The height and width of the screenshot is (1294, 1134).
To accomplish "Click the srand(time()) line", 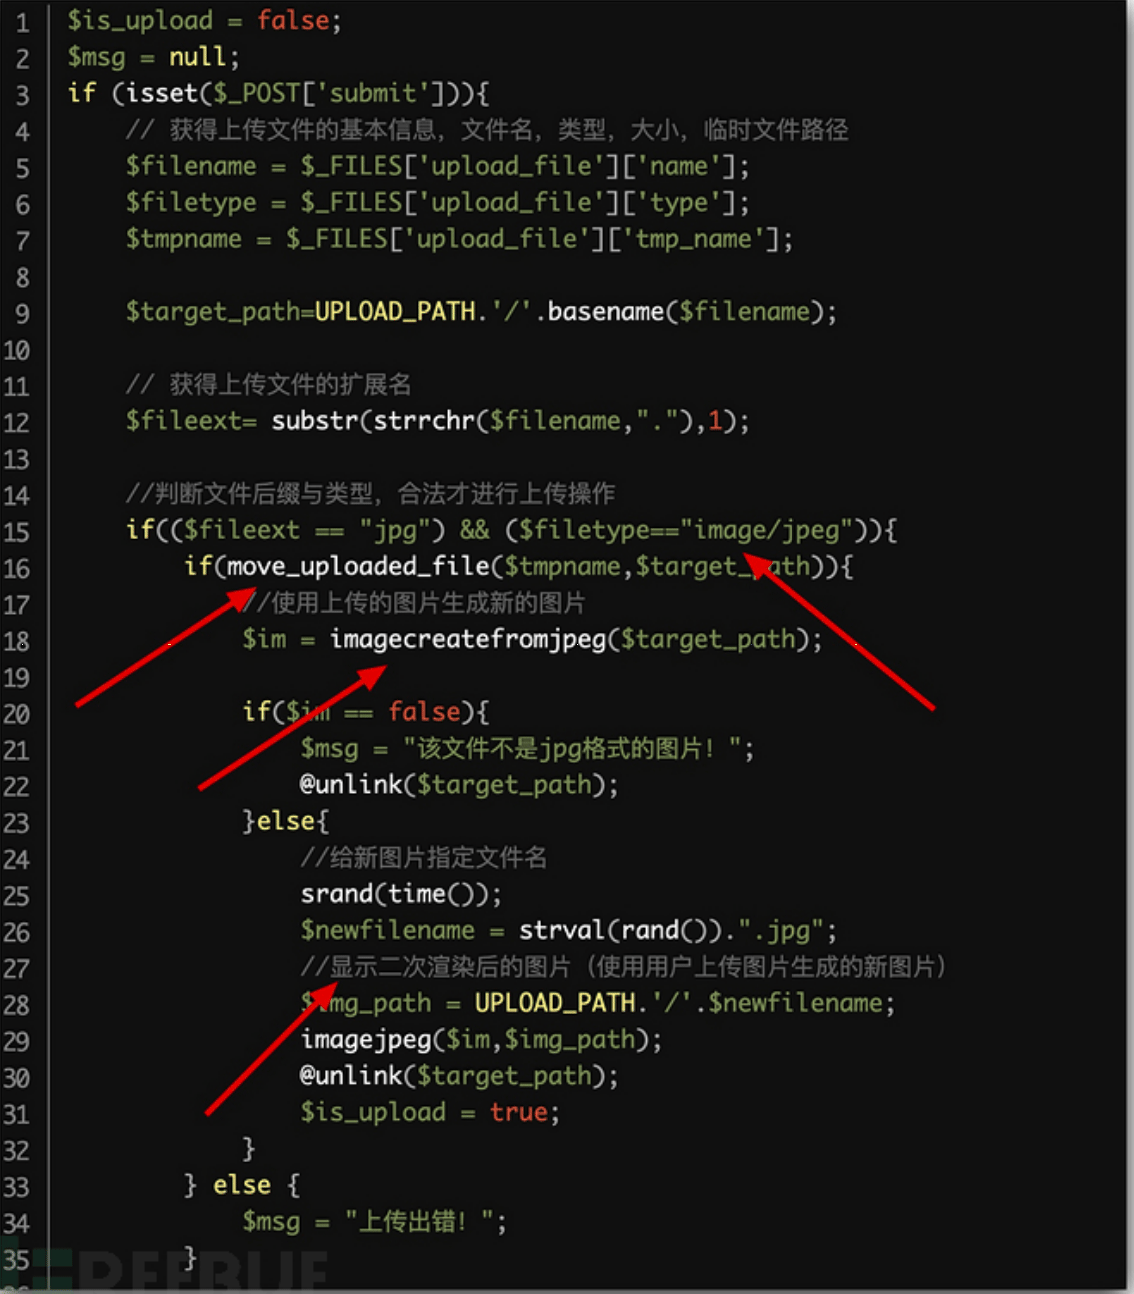I will (401, 894).
